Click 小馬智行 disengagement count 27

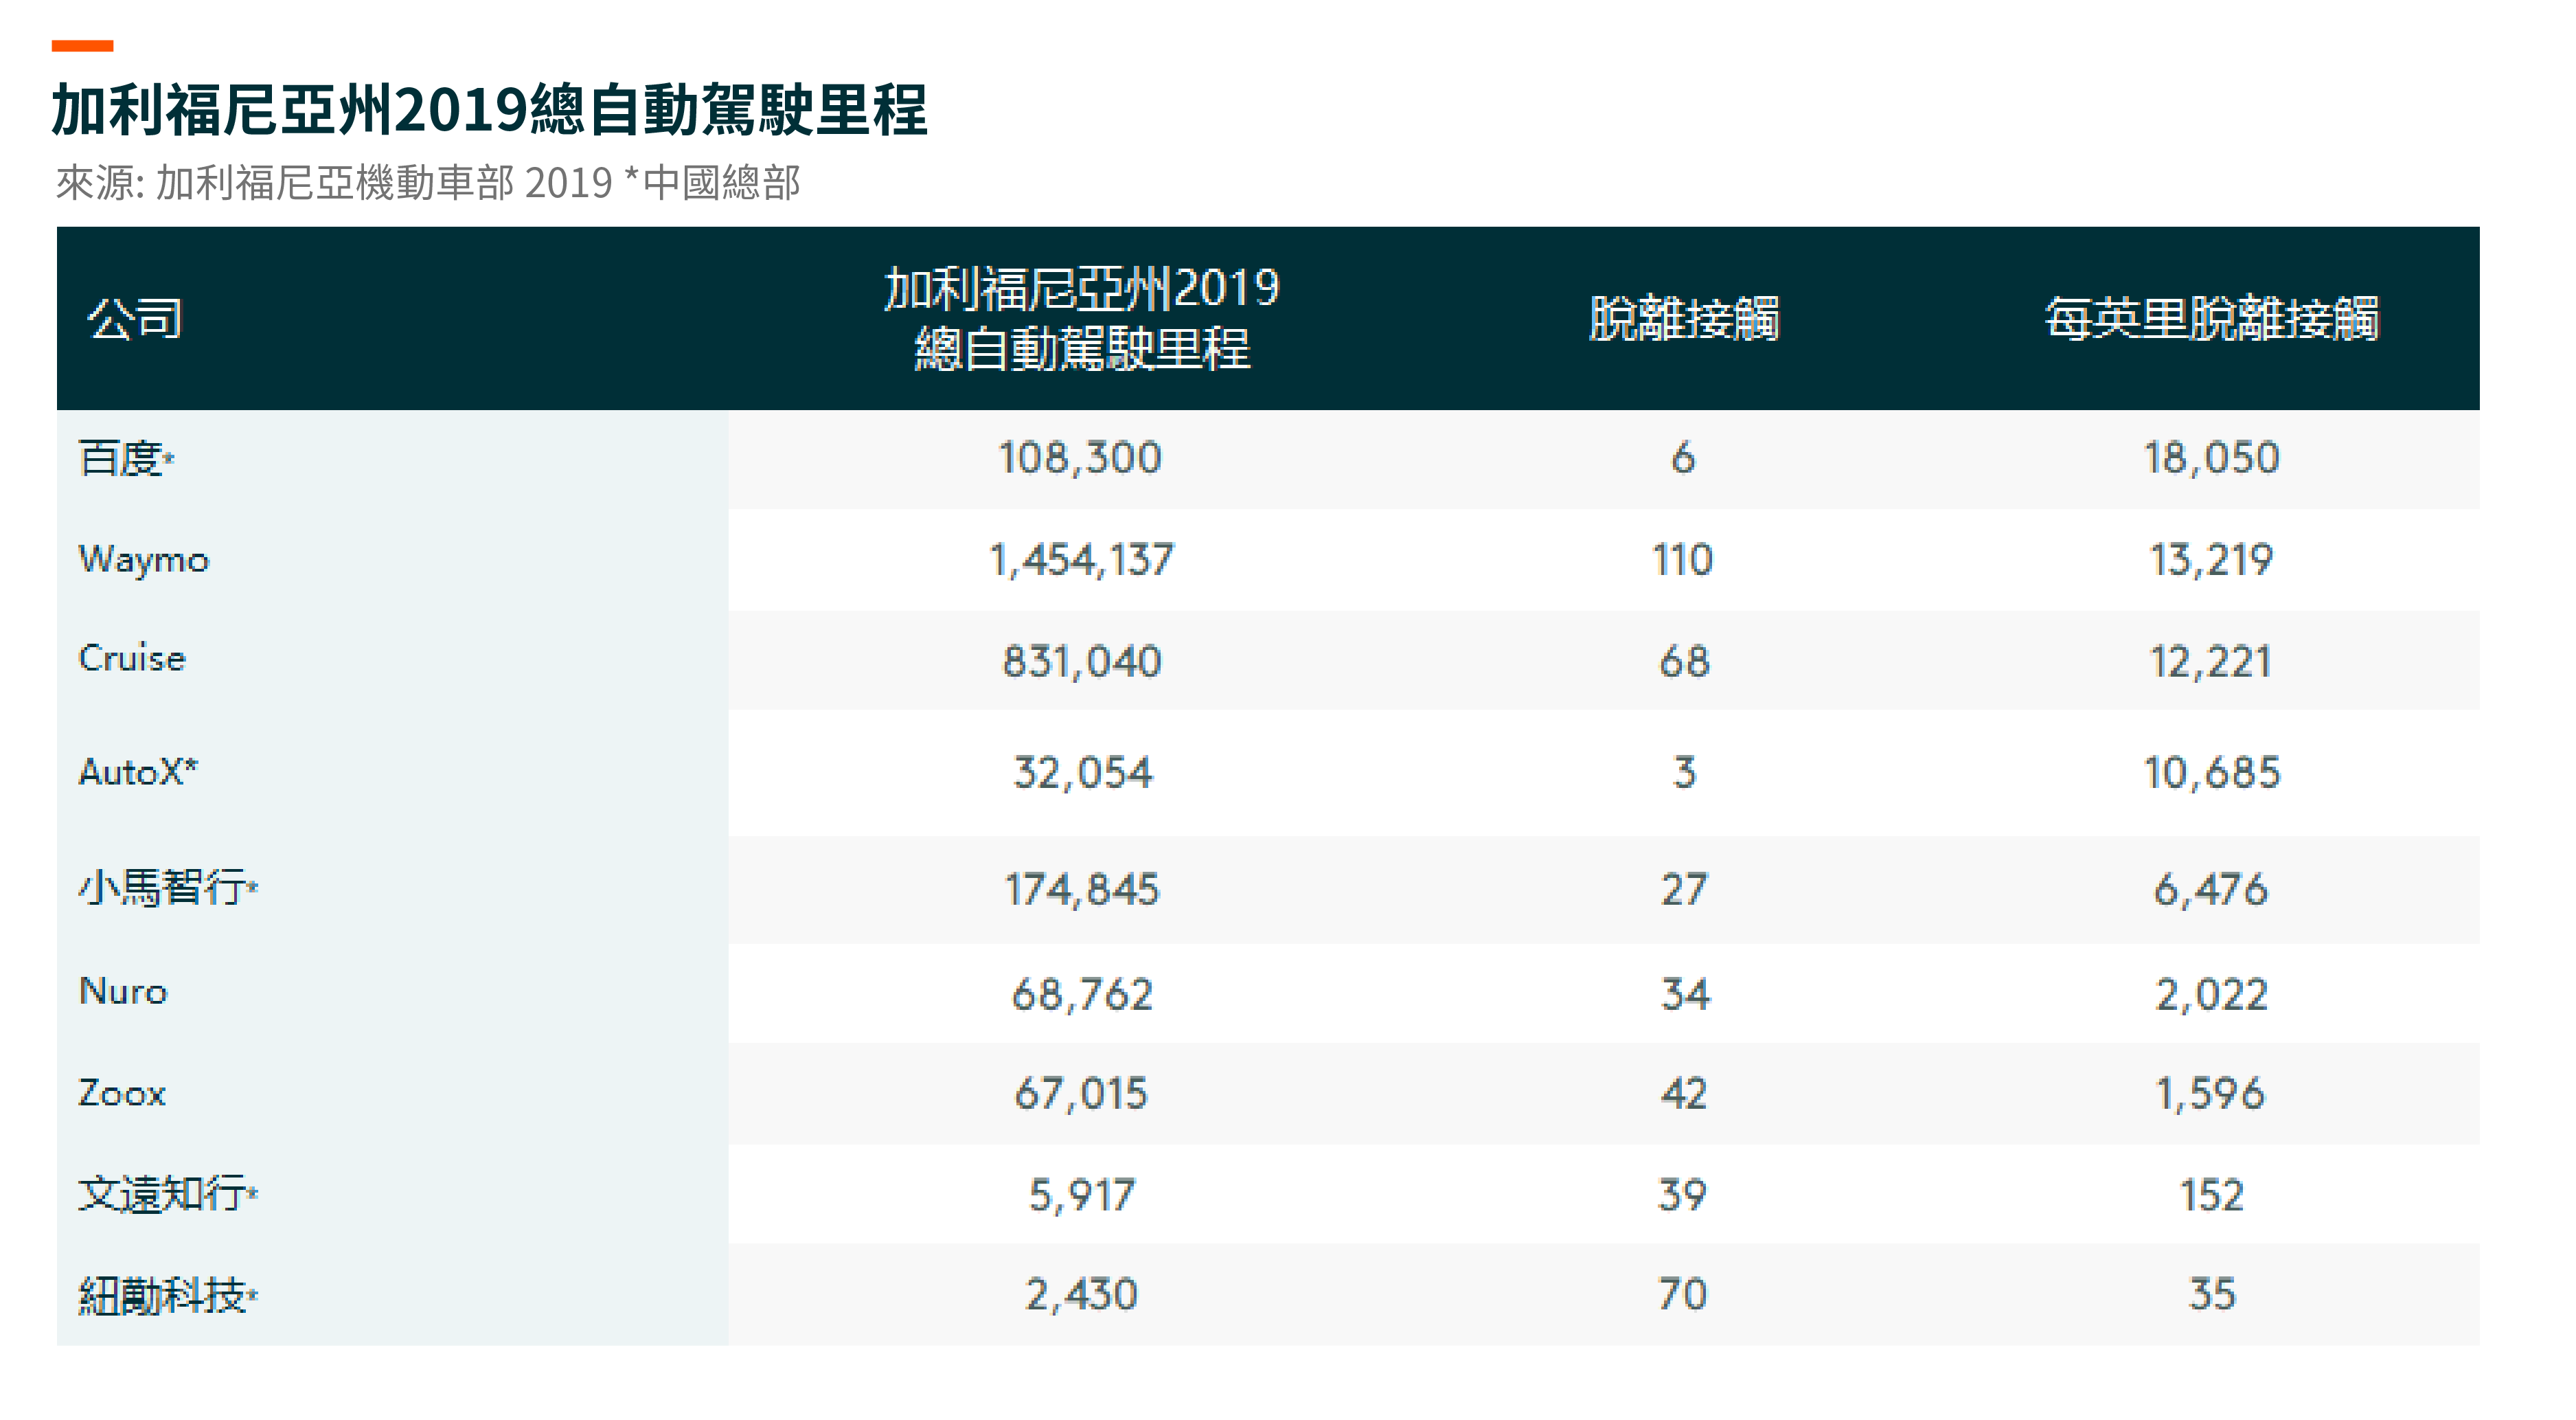1684,890
